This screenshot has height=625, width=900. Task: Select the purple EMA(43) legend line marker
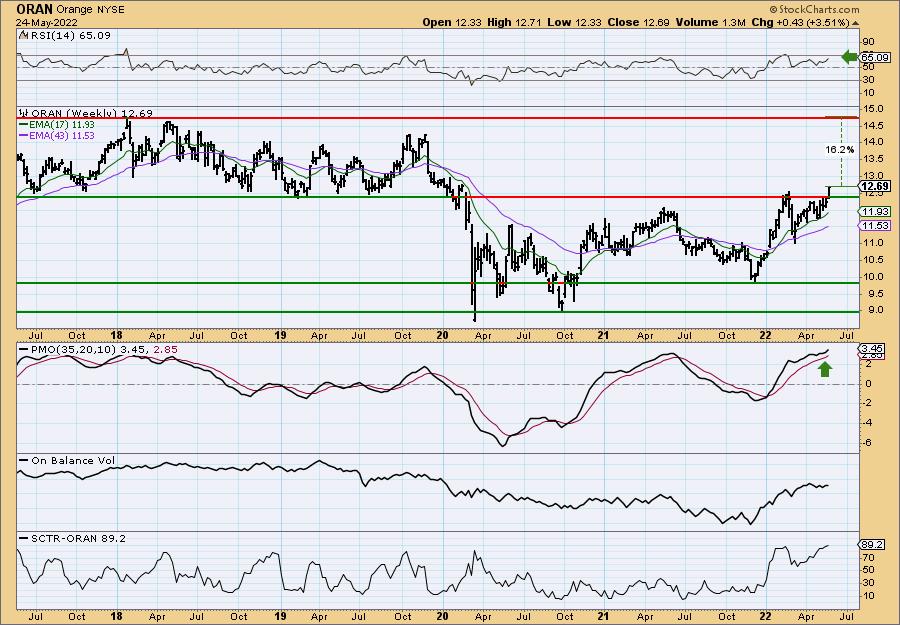[x=24, y=135]
